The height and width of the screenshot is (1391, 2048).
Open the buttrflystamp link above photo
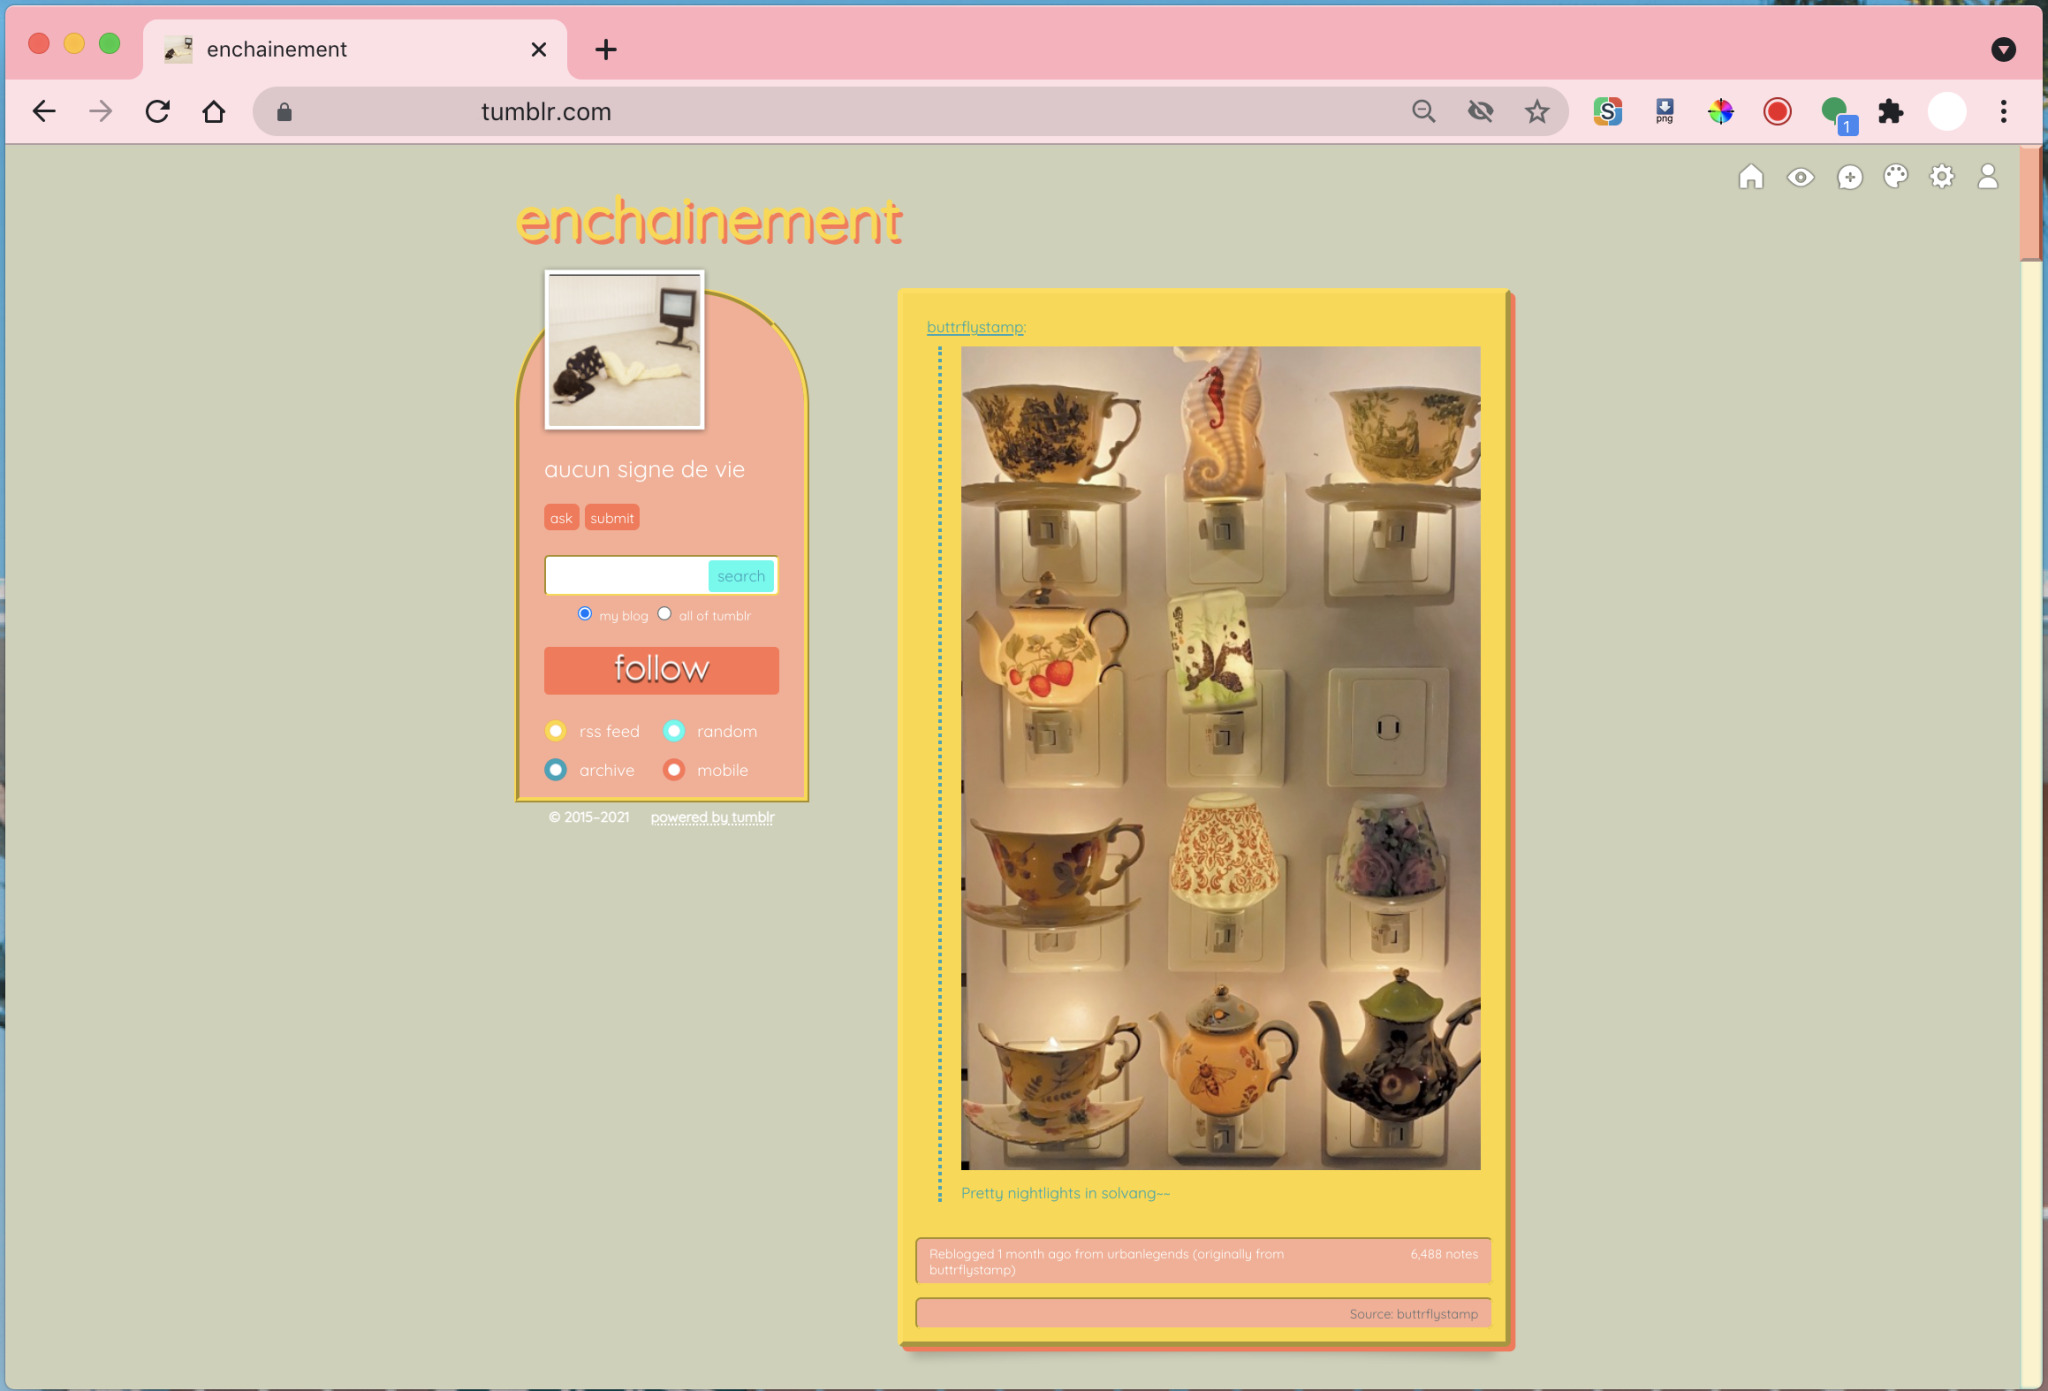click(975, 327)
